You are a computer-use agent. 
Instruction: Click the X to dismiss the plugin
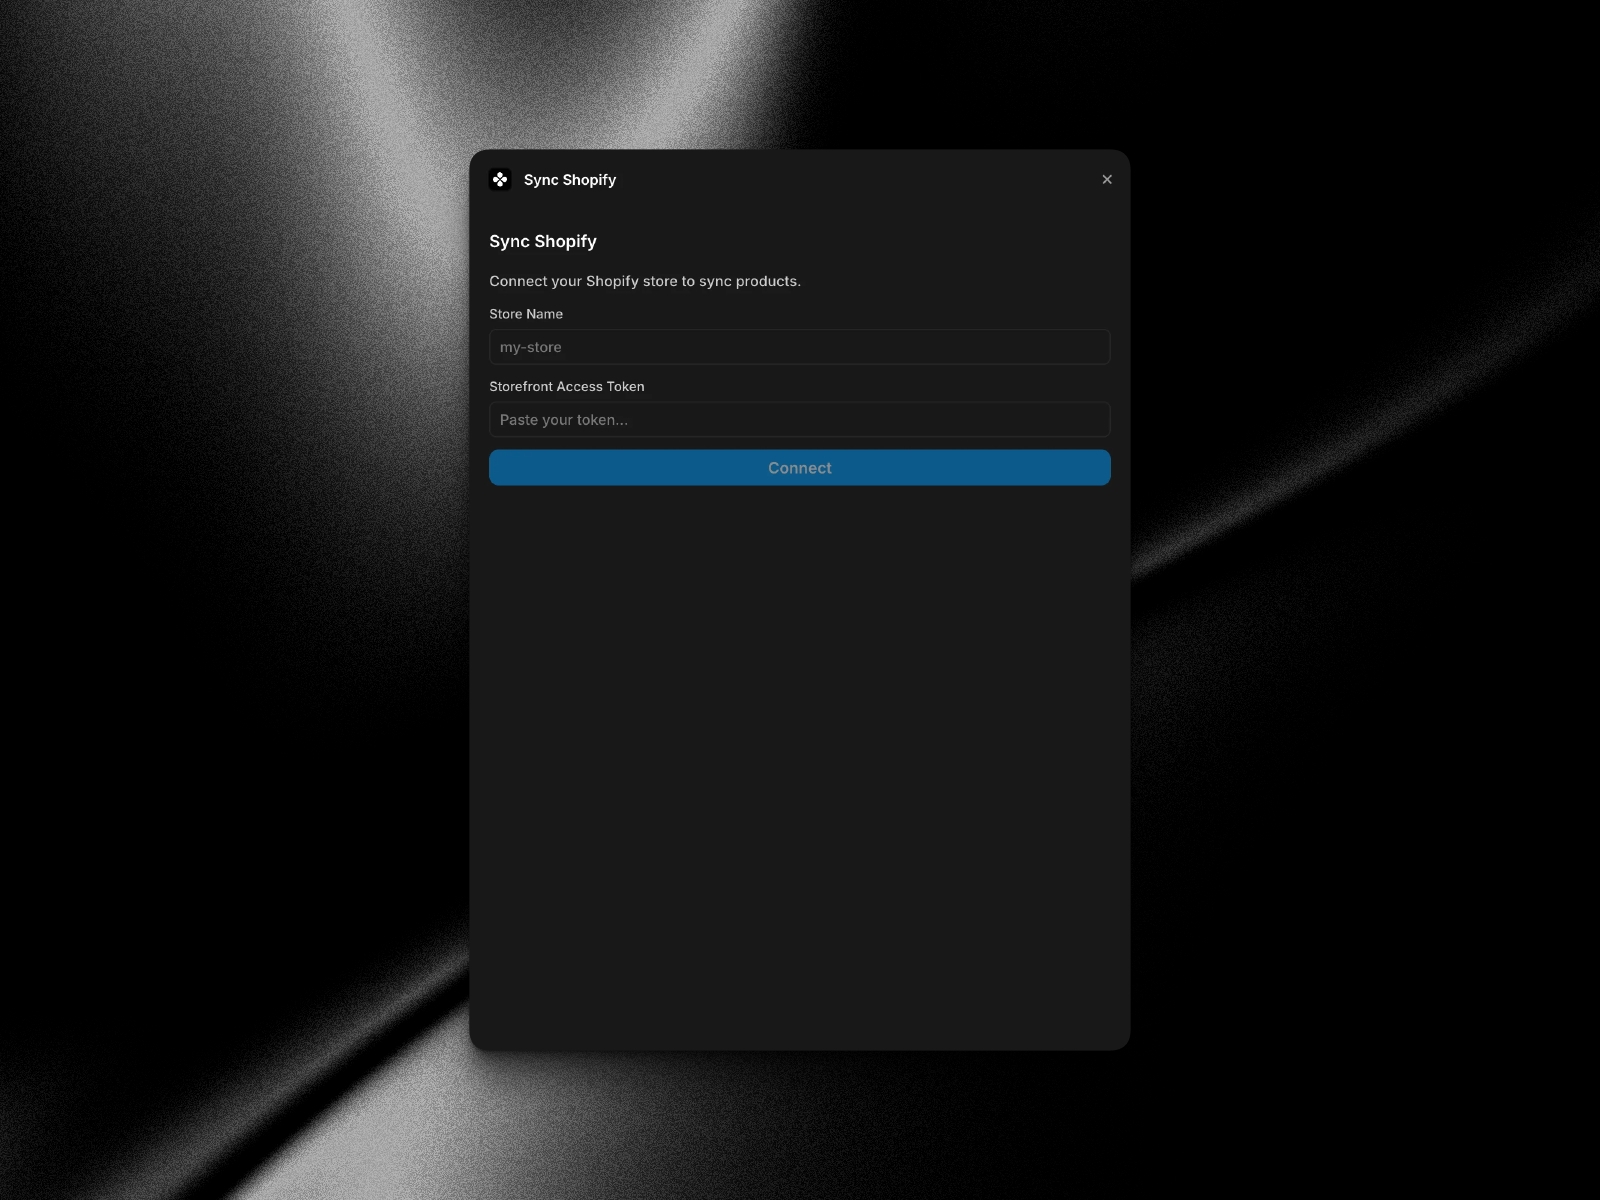click(x=1107, y=179)
